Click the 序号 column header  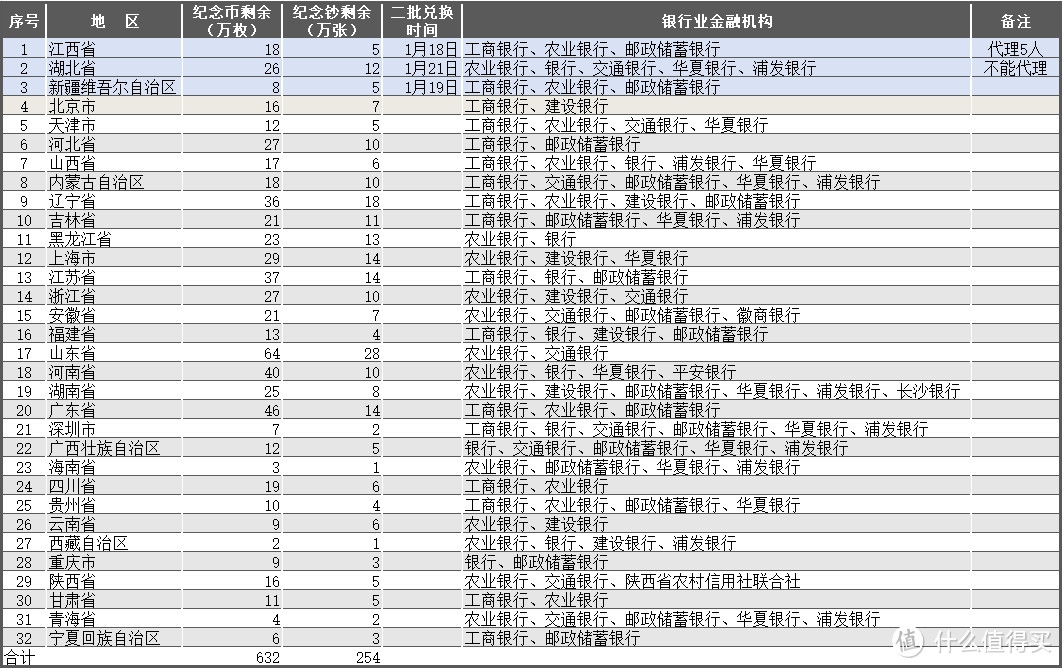coord(24,21)
